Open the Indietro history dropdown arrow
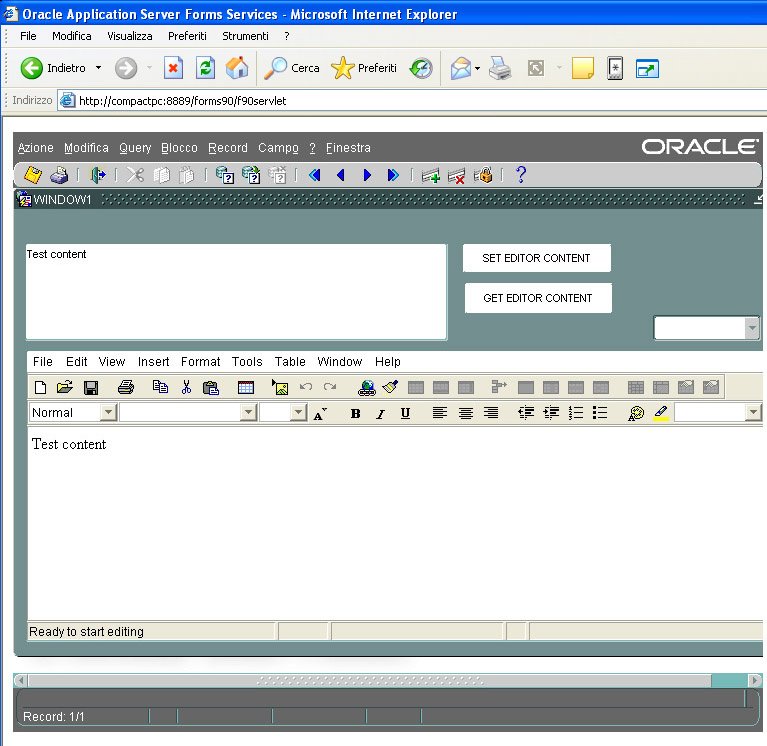Viewport: 767px width, 746px height. tap(98, 68)
